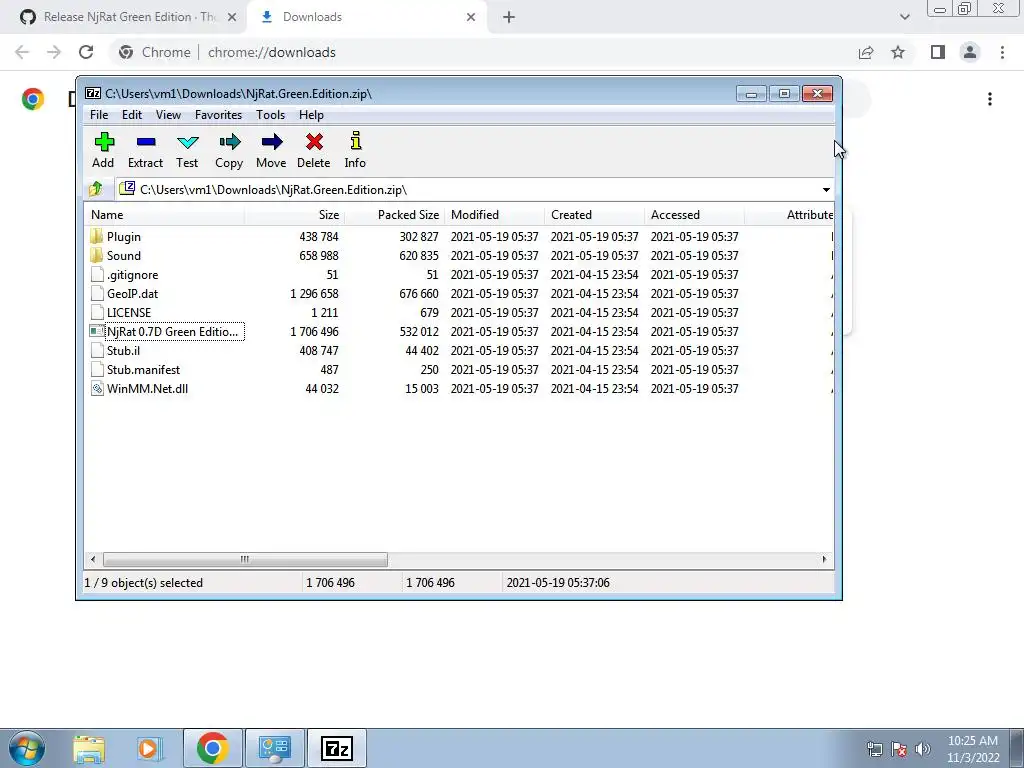Click the Copy toolbar icon
The image size is (1024, 768).
pyautogui.click(x=229, y=150)
